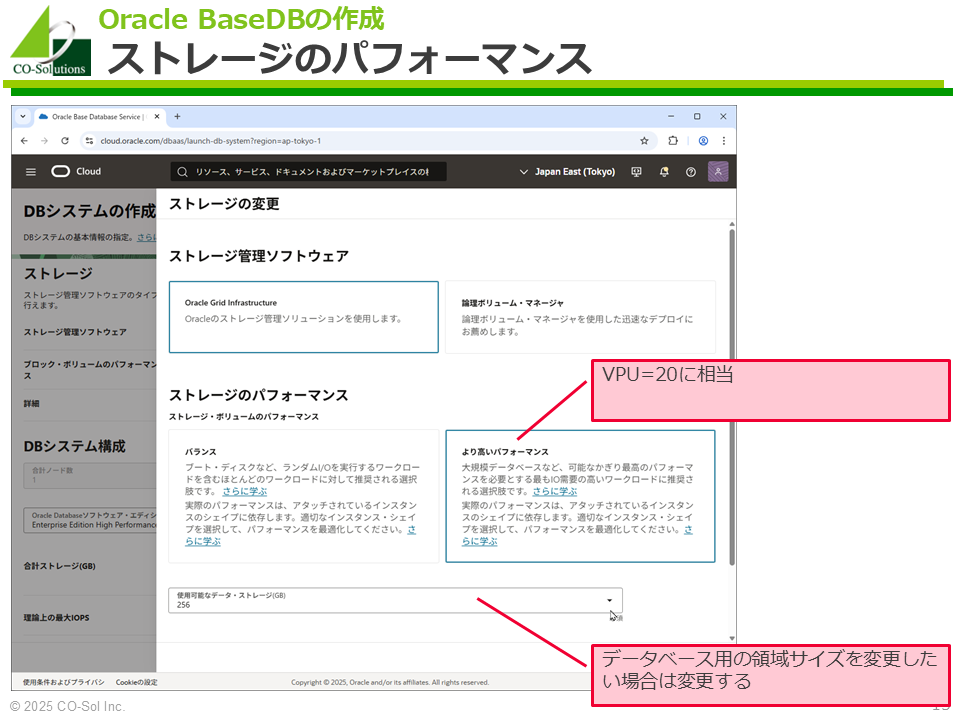Viewport: 960px width, 720px height.
Task: Click the Oracle Cloud logo
Action: [77, 171]
